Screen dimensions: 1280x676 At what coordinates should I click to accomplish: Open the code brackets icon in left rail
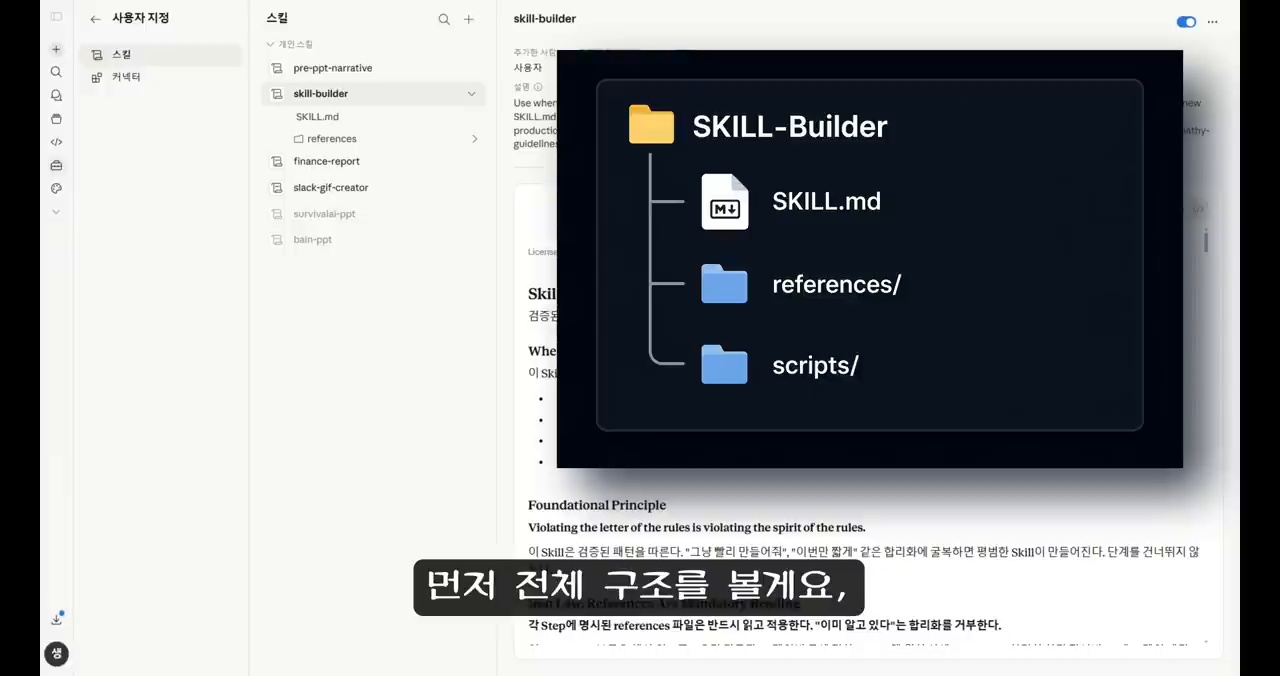tap(56, 142)
